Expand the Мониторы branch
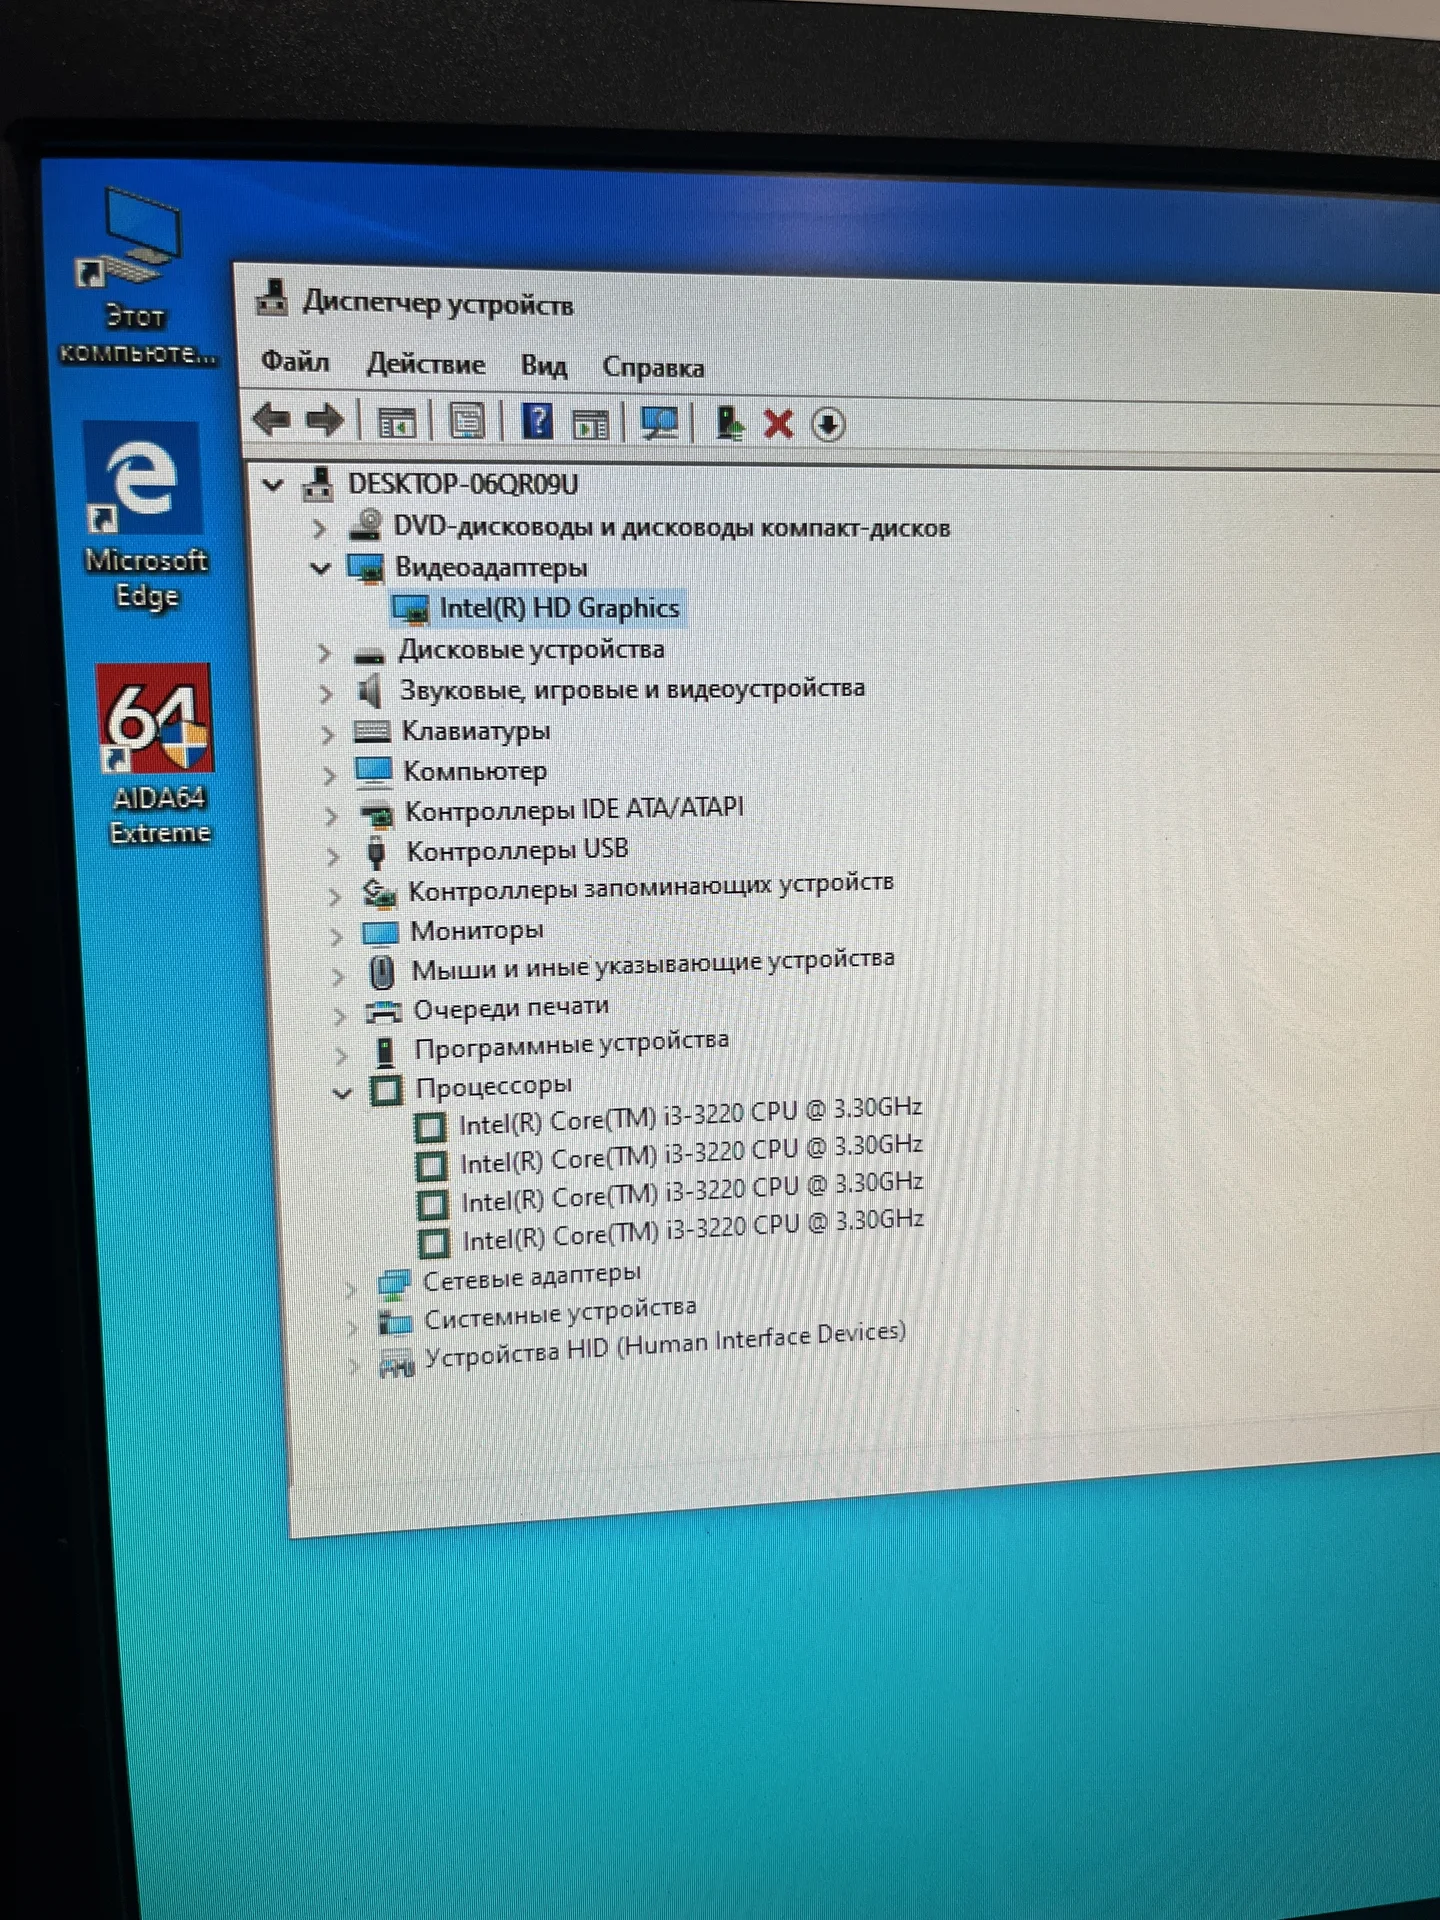 coord(337,937)
